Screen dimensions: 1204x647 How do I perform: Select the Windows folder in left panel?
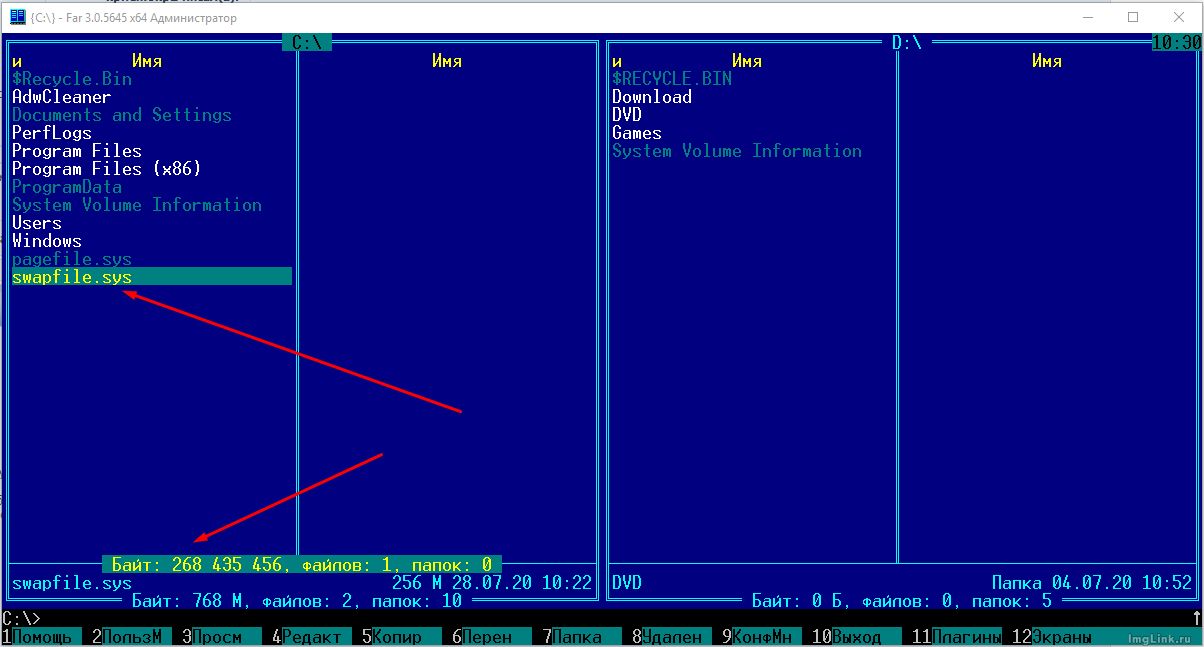47,241
